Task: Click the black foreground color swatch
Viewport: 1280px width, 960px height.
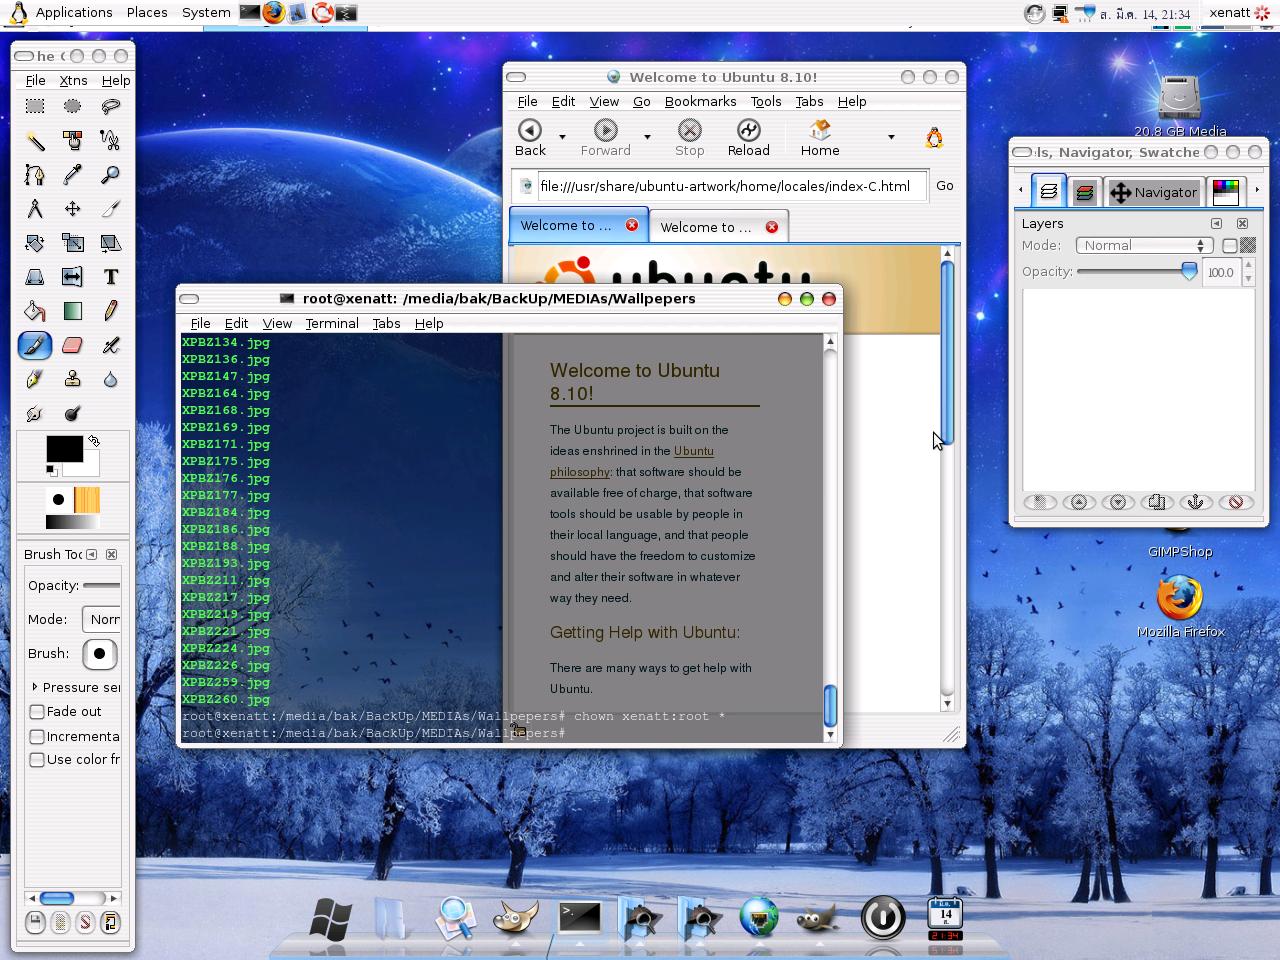Action: coord(64,449)
